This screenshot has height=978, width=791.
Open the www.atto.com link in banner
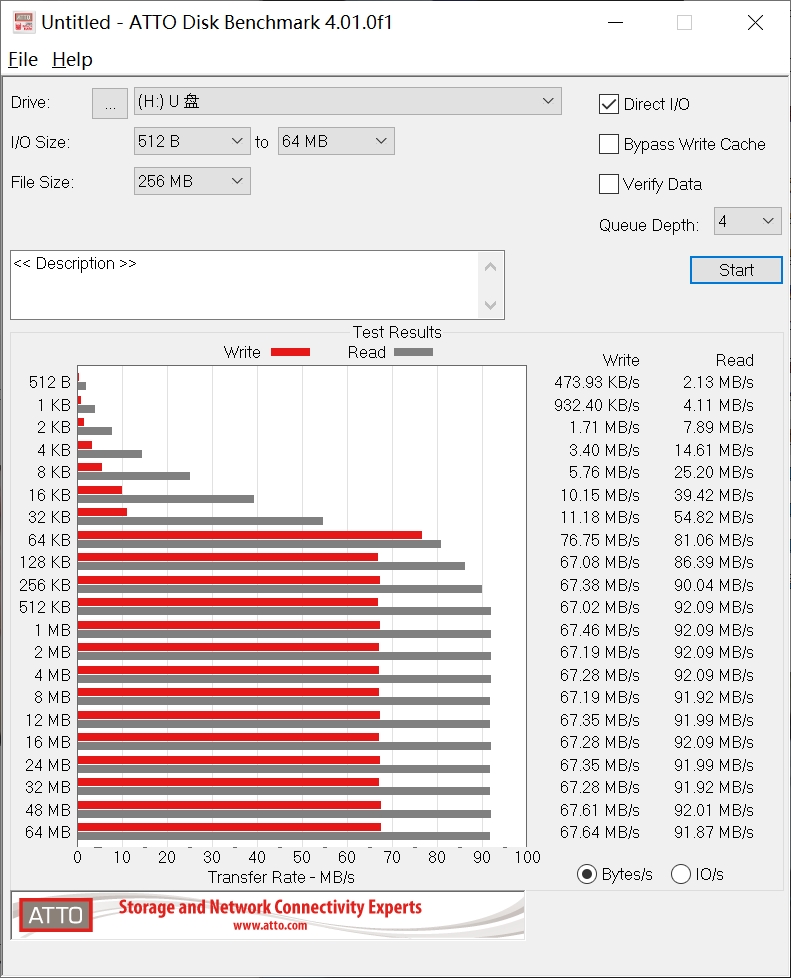point(270,926)
